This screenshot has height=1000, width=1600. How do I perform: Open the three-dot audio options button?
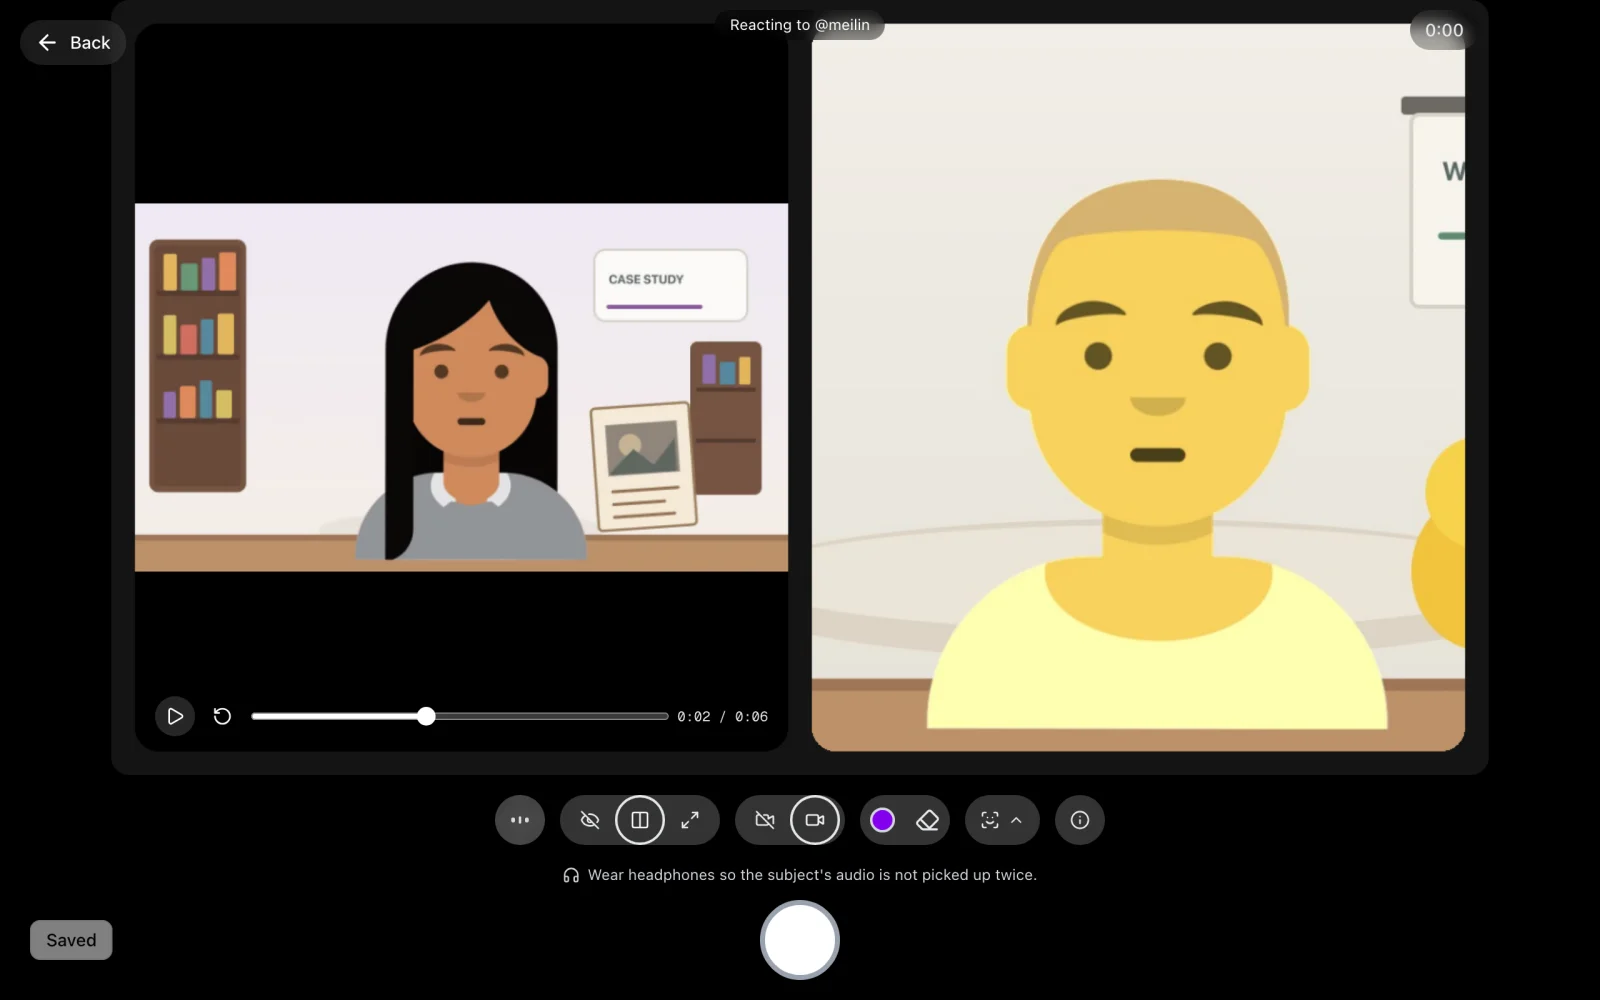520,820
